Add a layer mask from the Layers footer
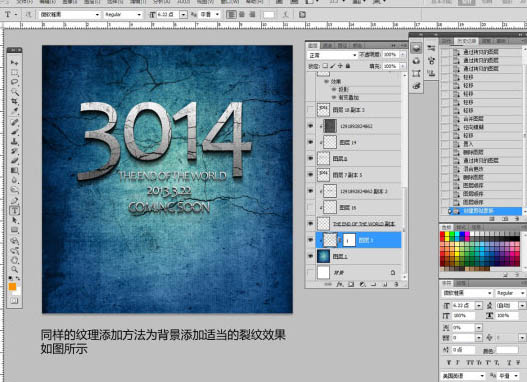 point(351,284)
